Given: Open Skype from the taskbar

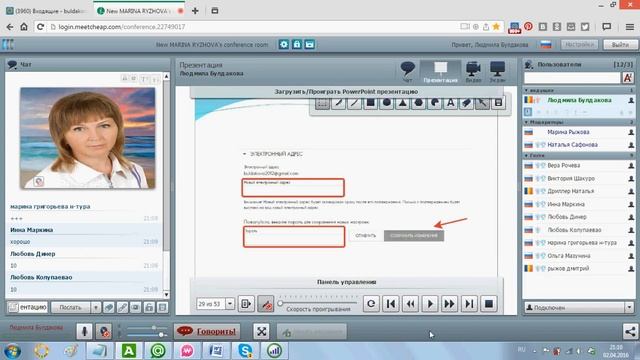Looking at the screenshot, I should [x=245, y=351].
